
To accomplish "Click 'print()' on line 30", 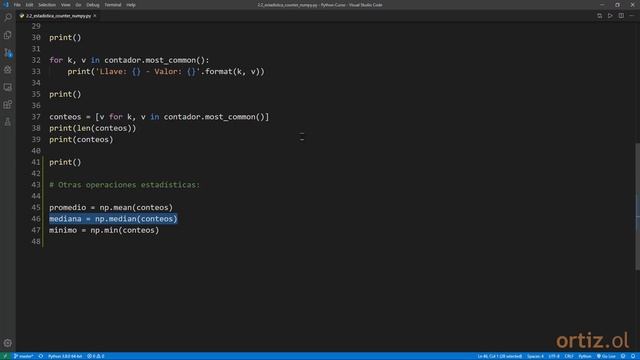I will (x=65, y=38).
